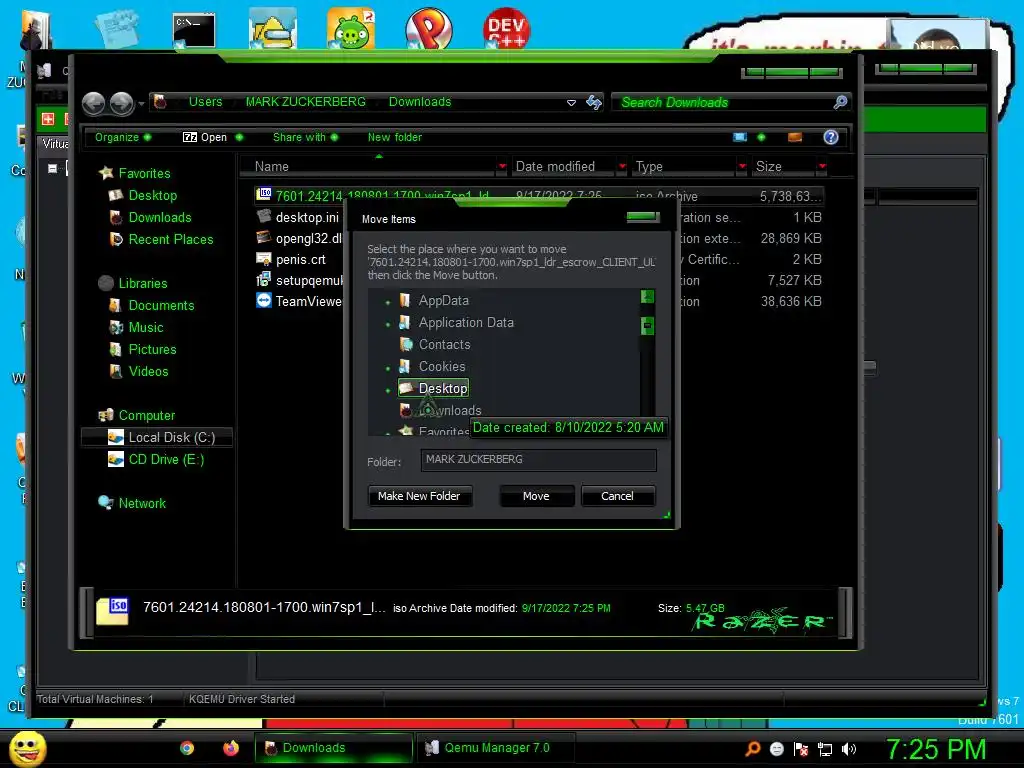Open the Angry Birds desktop shortcut

351,29
